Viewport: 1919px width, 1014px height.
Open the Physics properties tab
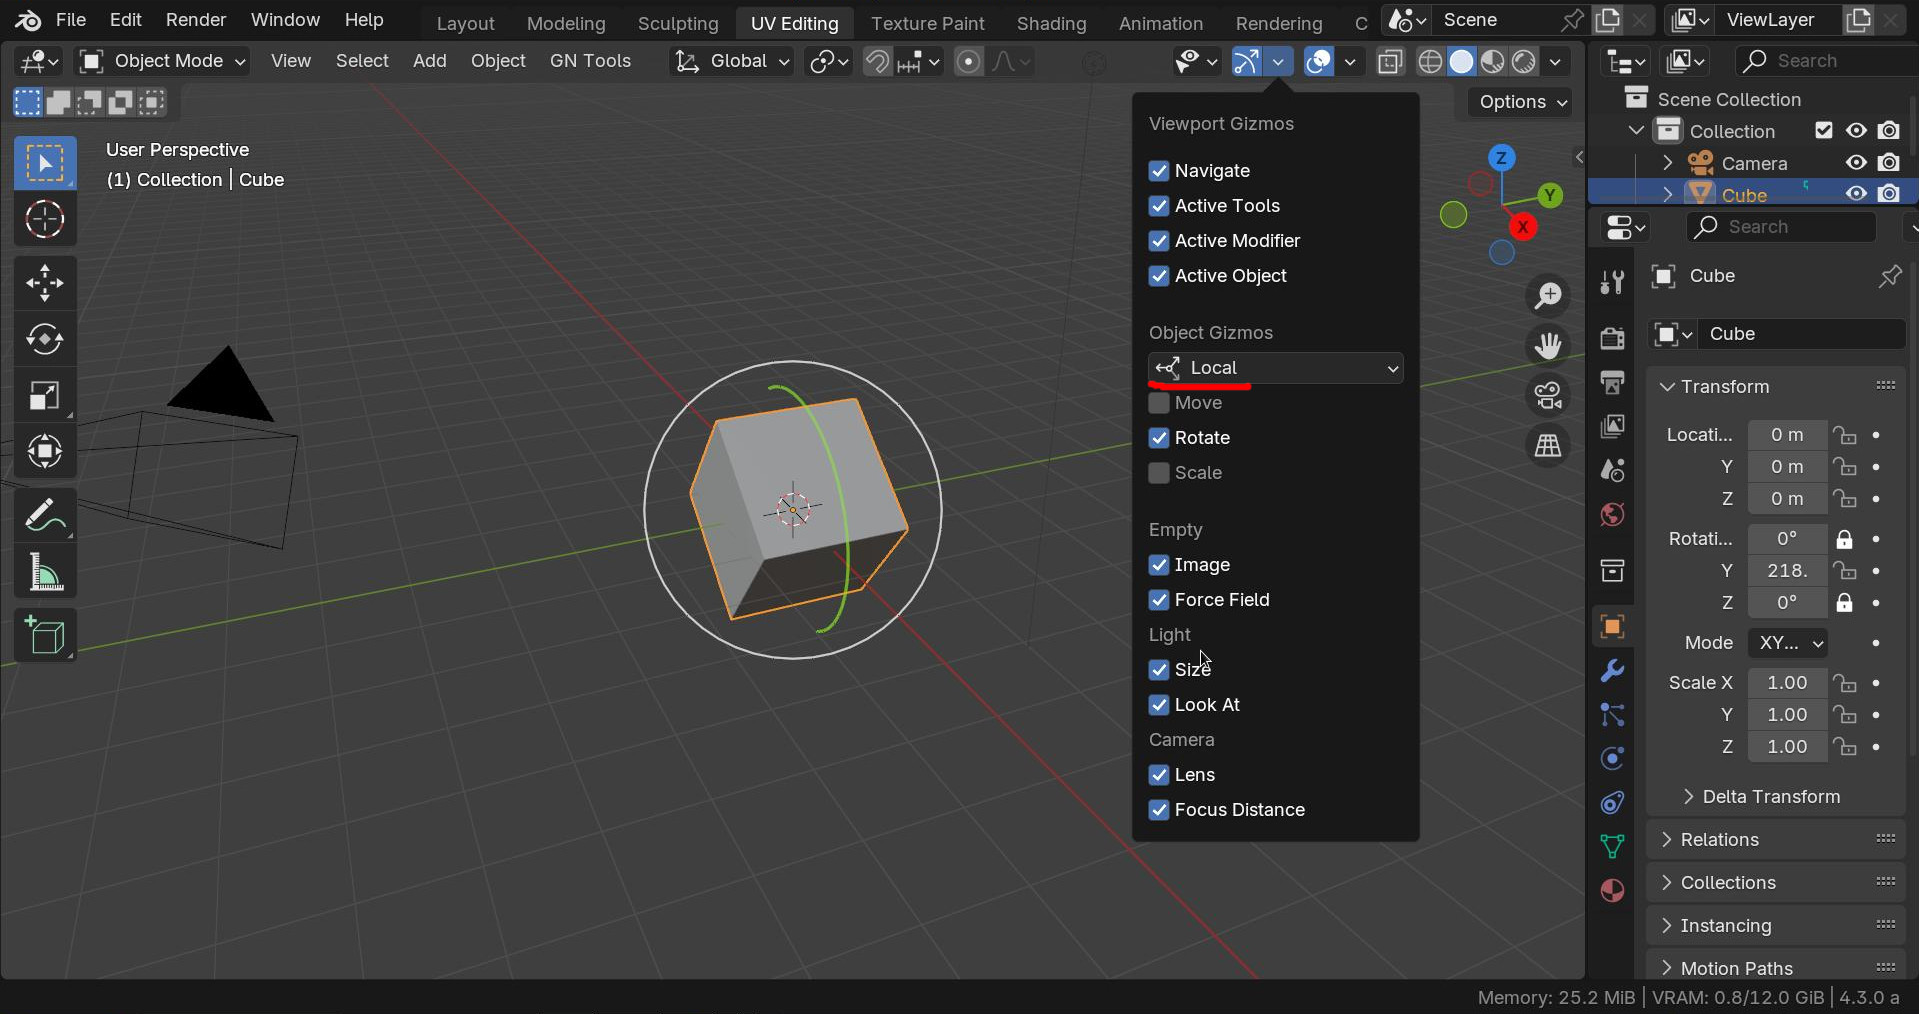(1612, 759)
